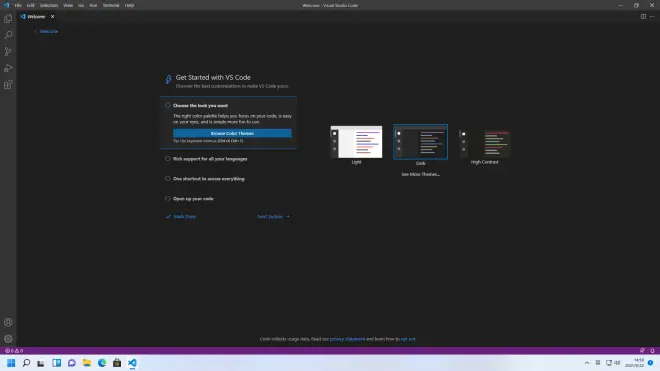Image resolution: width=660 pixels, height=371 pixels.
Task: Select 'Rich support for all your languages' step
Action: (x=210, y=159)
